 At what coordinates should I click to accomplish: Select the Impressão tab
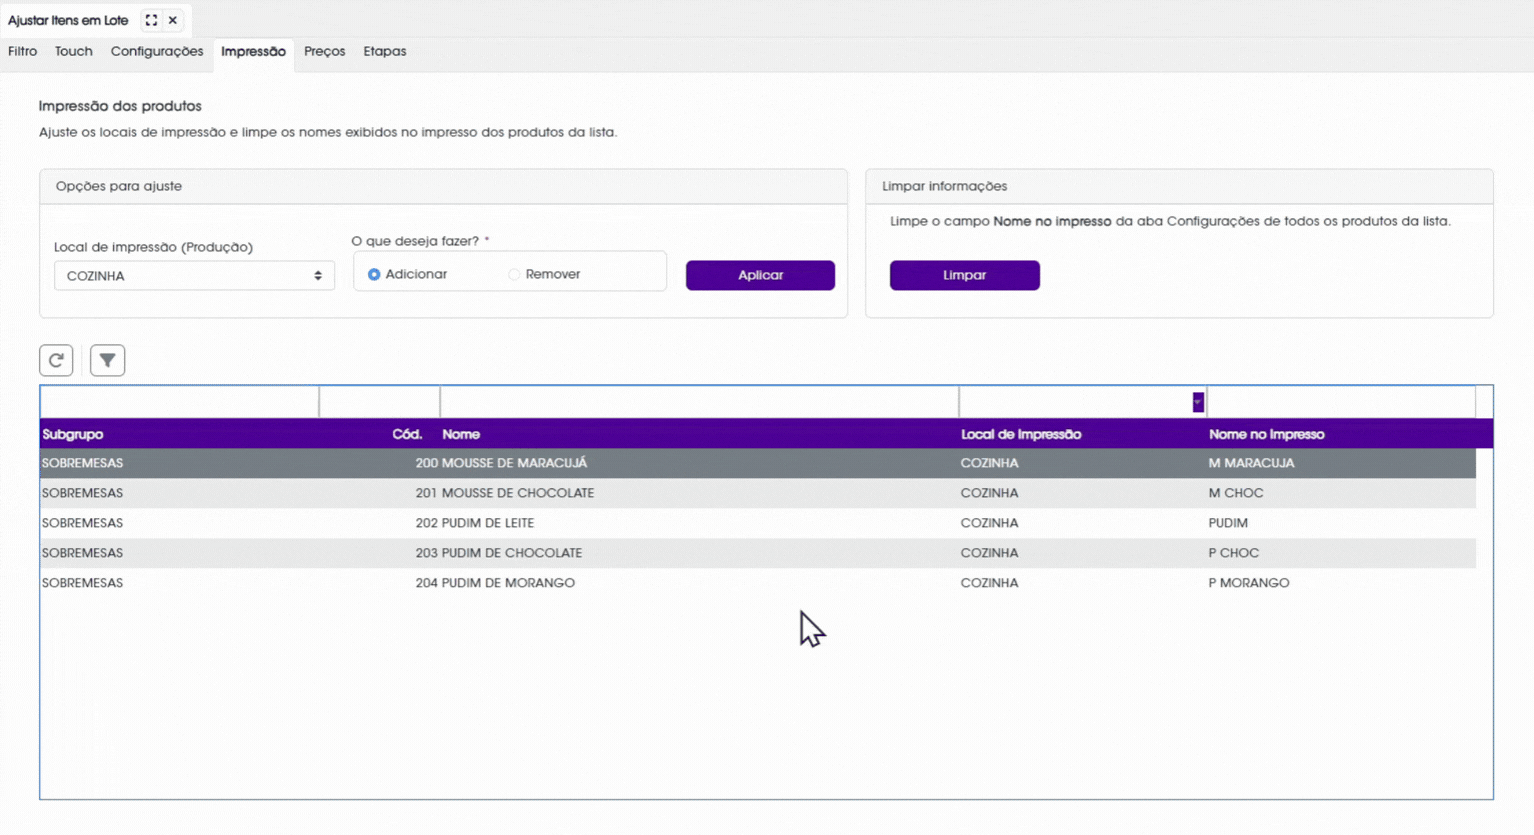point(253,52)
